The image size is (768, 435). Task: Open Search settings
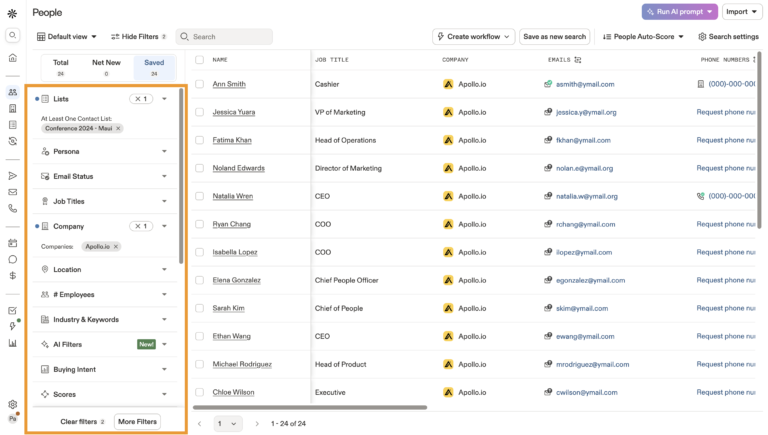[728, 37]
